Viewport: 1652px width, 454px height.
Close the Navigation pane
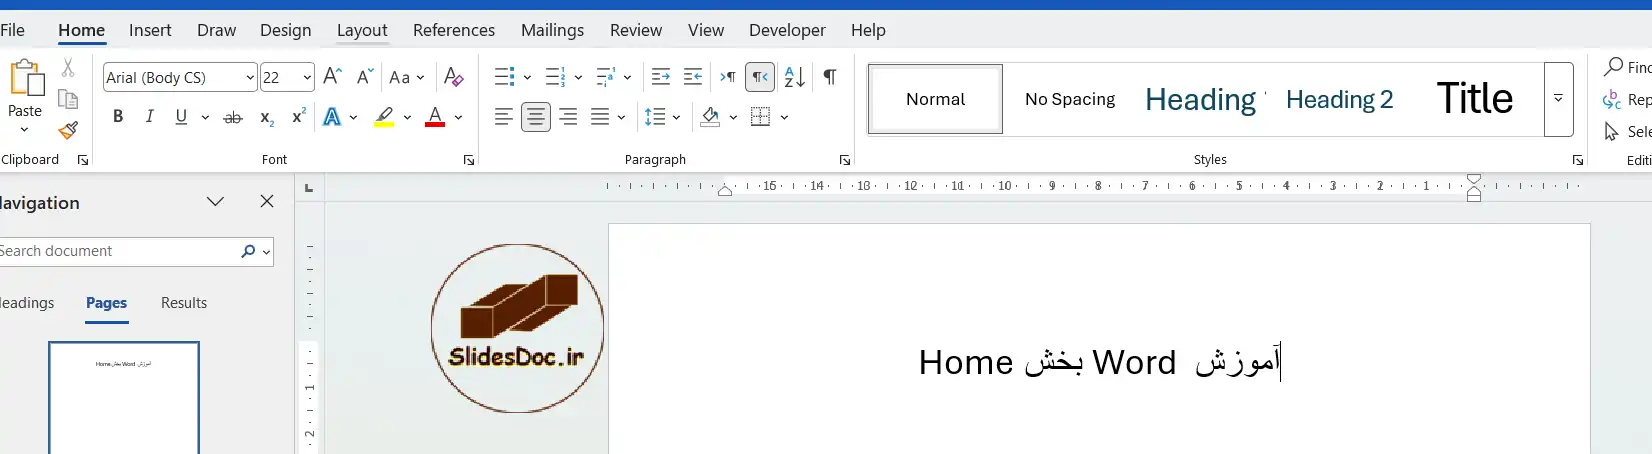click(x=267, y=202)
